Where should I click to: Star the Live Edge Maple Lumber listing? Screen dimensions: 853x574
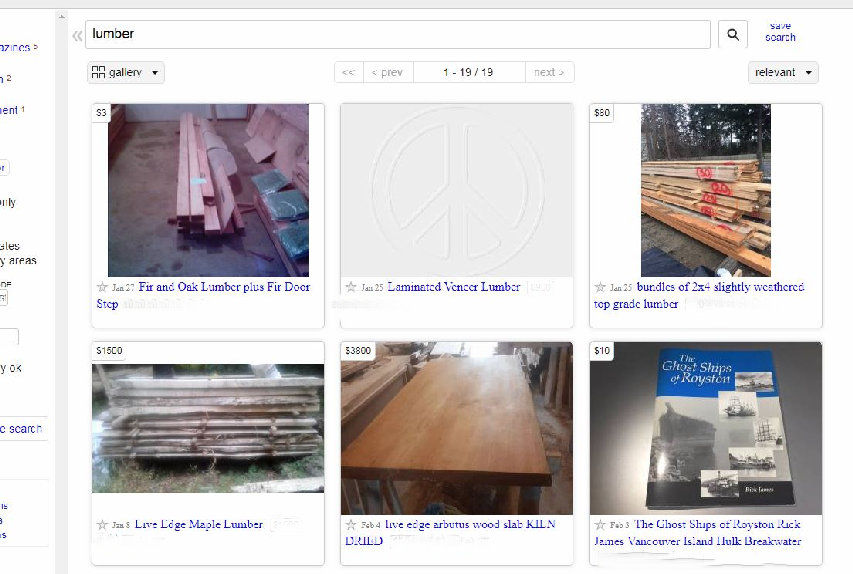[102, 524]
